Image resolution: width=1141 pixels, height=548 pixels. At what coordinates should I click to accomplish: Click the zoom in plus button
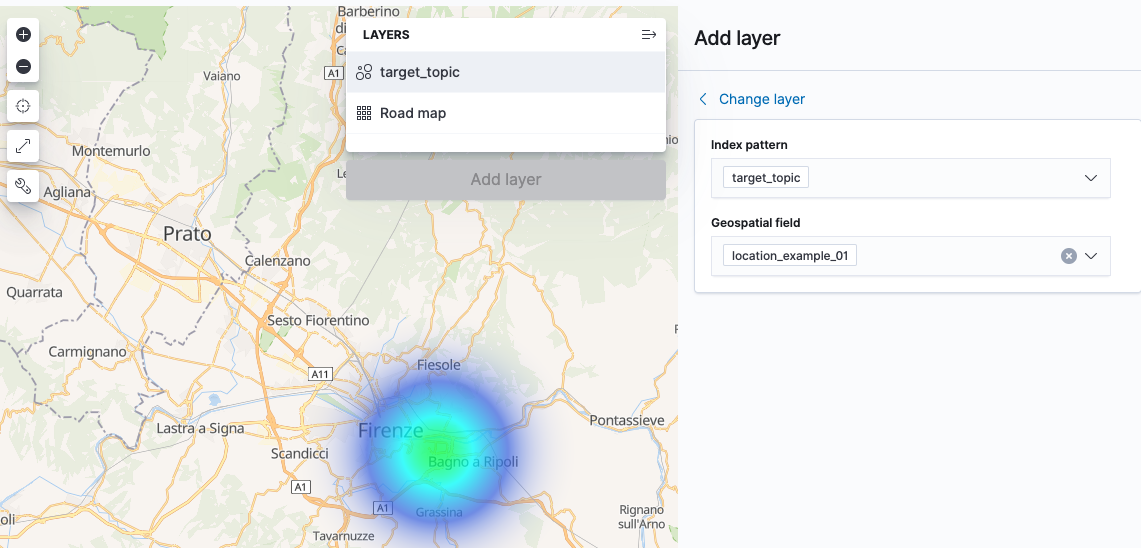24,34
